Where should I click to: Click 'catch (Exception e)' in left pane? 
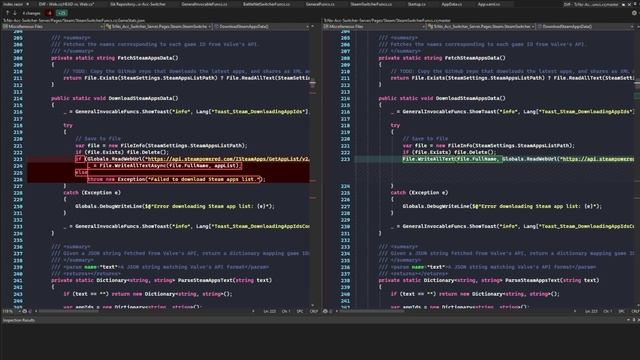[x=92, y=193]
